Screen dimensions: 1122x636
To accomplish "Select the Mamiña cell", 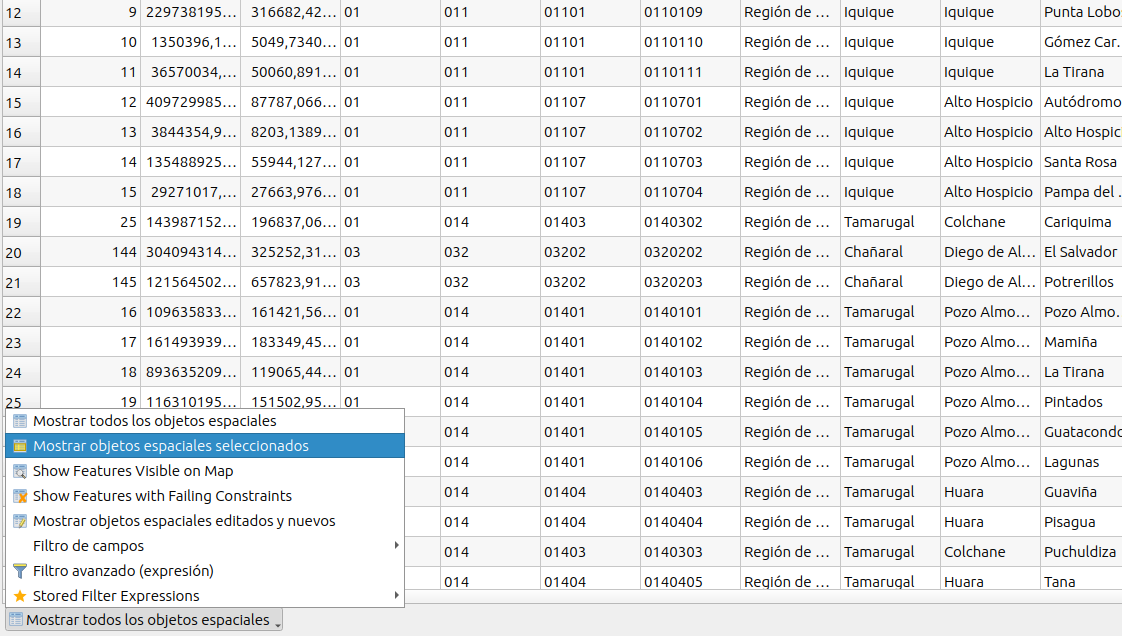I will [1070, 342].
